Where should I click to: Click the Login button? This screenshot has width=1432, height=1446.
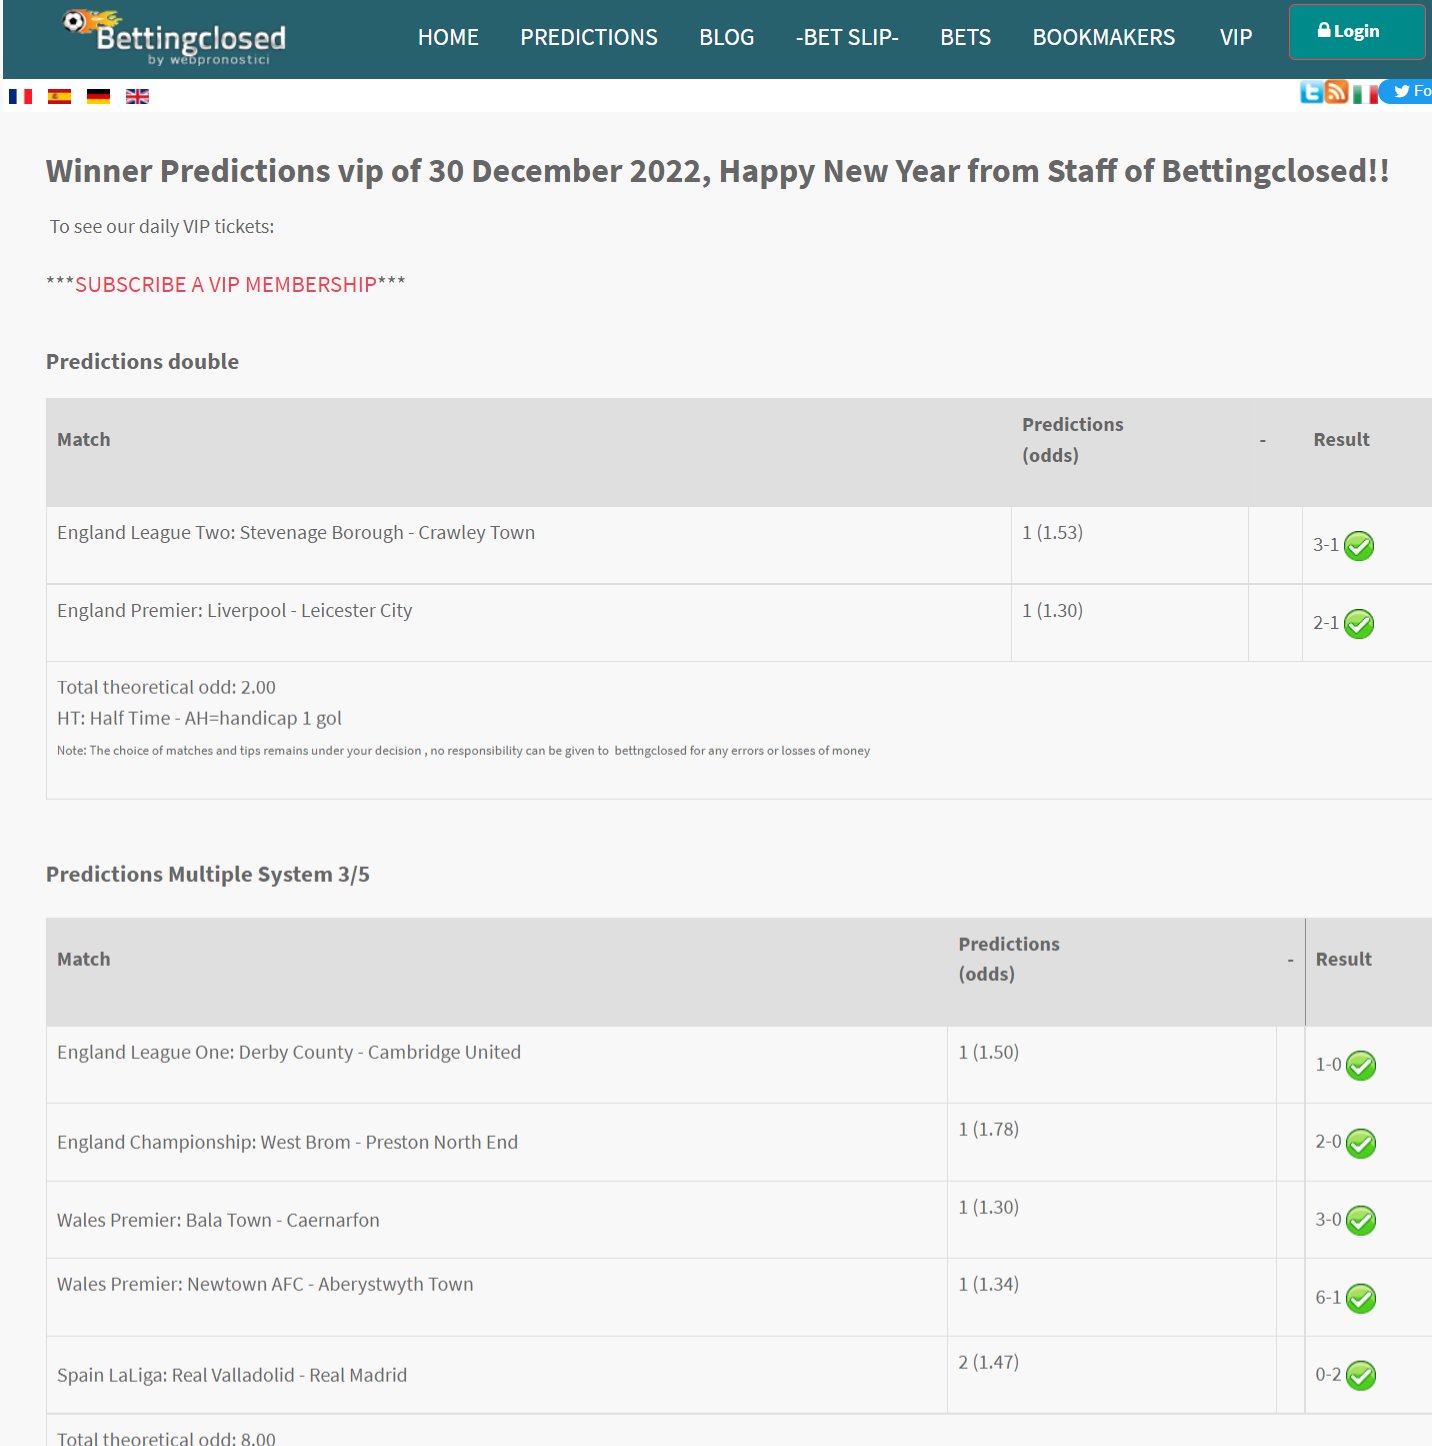click(x=1357, y=31)
